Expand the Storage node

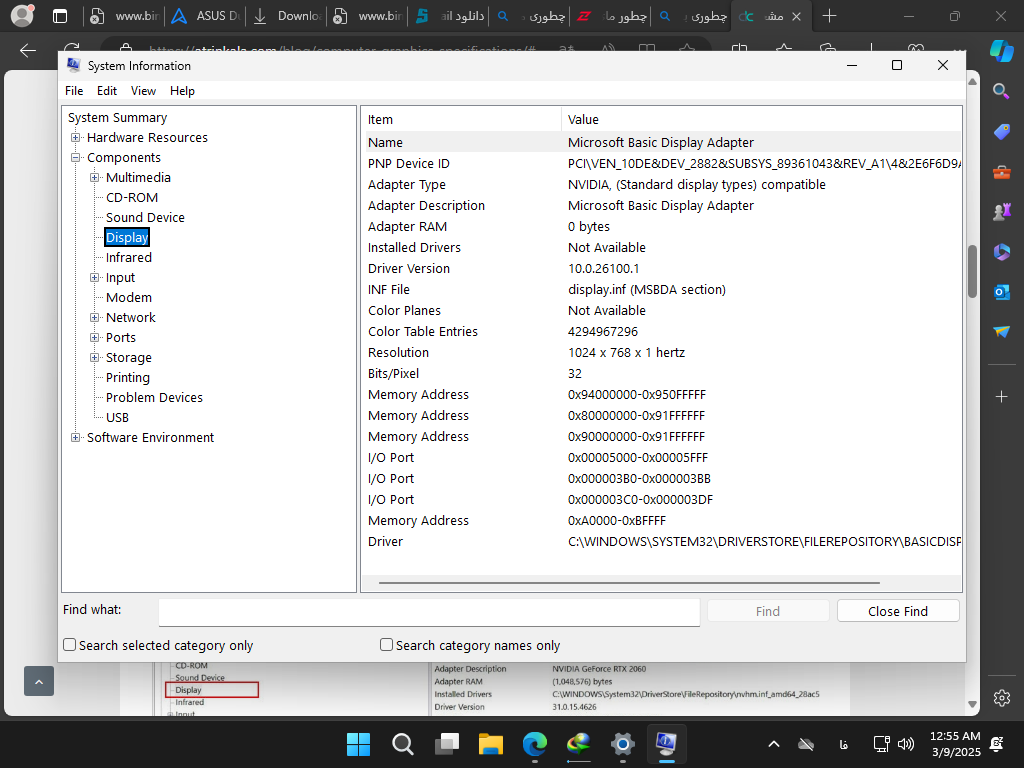(95, 357)
